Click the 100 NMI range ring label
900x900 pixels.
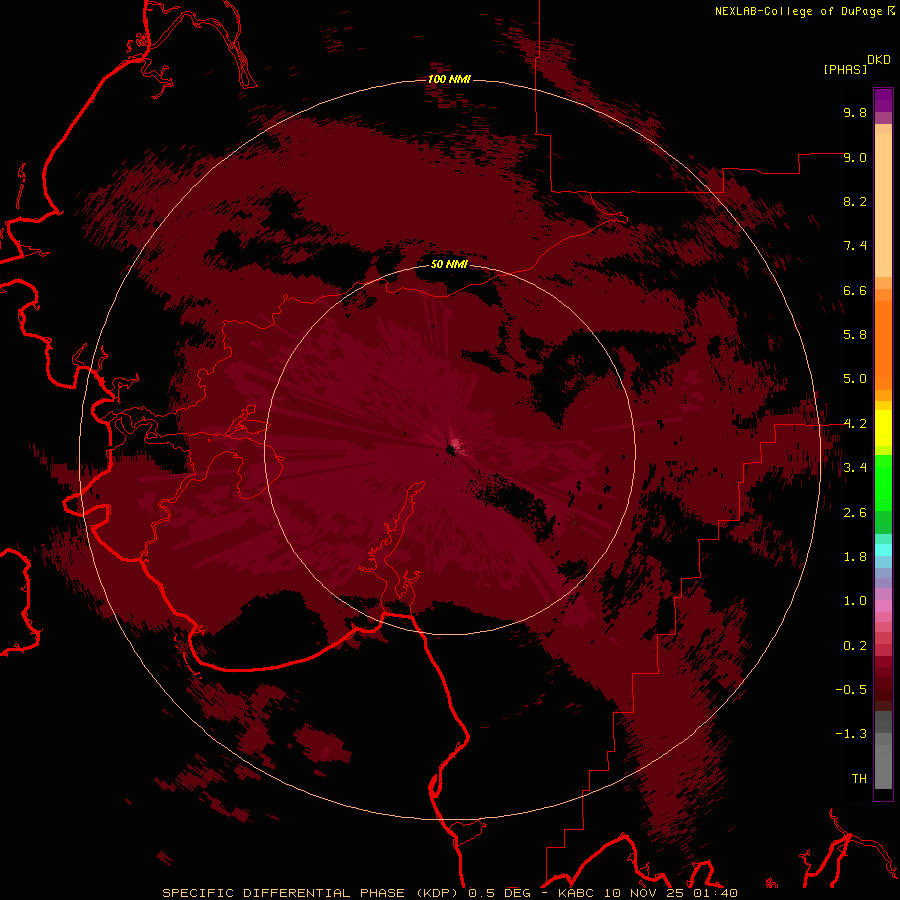(449, 79)
